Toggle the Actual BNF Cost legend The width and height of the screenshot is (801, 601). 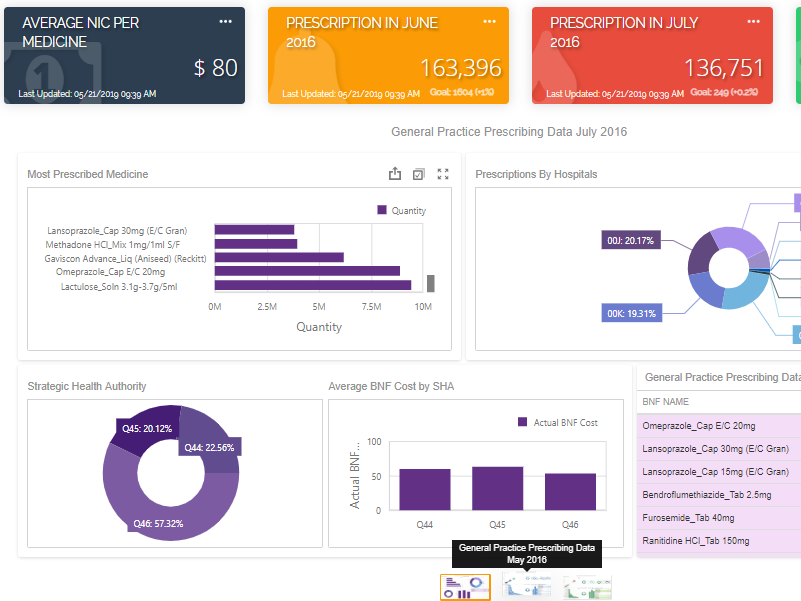(557, 423)
